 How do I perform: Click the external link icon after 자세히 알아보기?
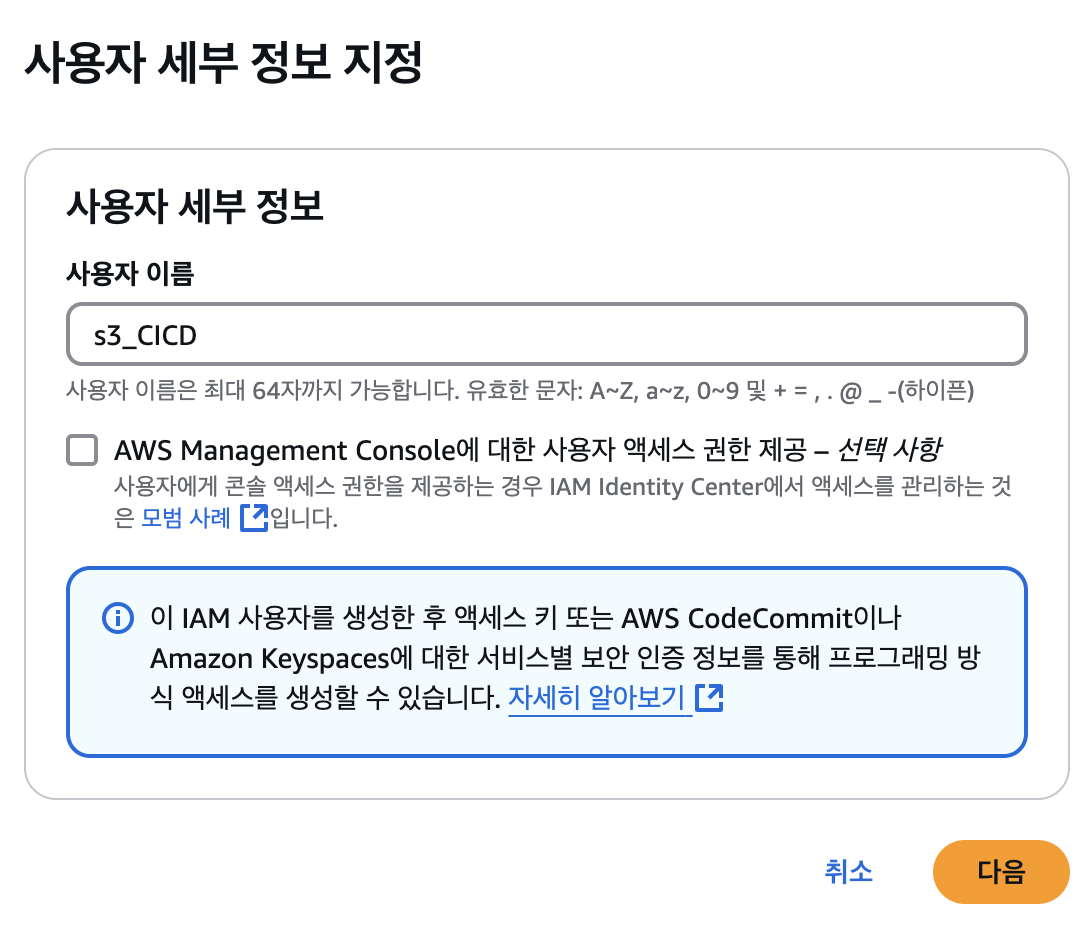tap(708, 697)
